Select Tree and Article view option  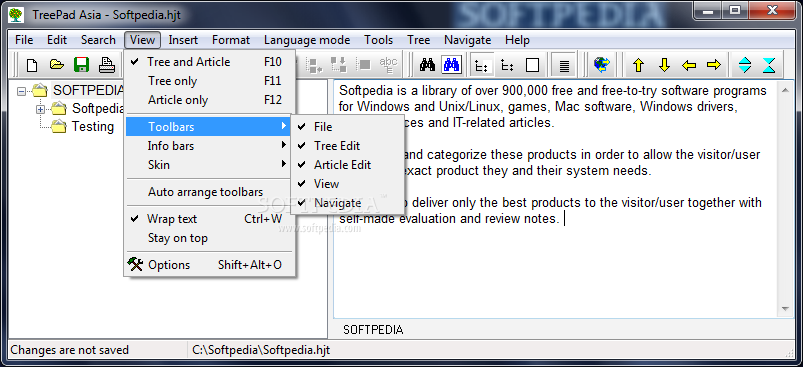point(209,62)
